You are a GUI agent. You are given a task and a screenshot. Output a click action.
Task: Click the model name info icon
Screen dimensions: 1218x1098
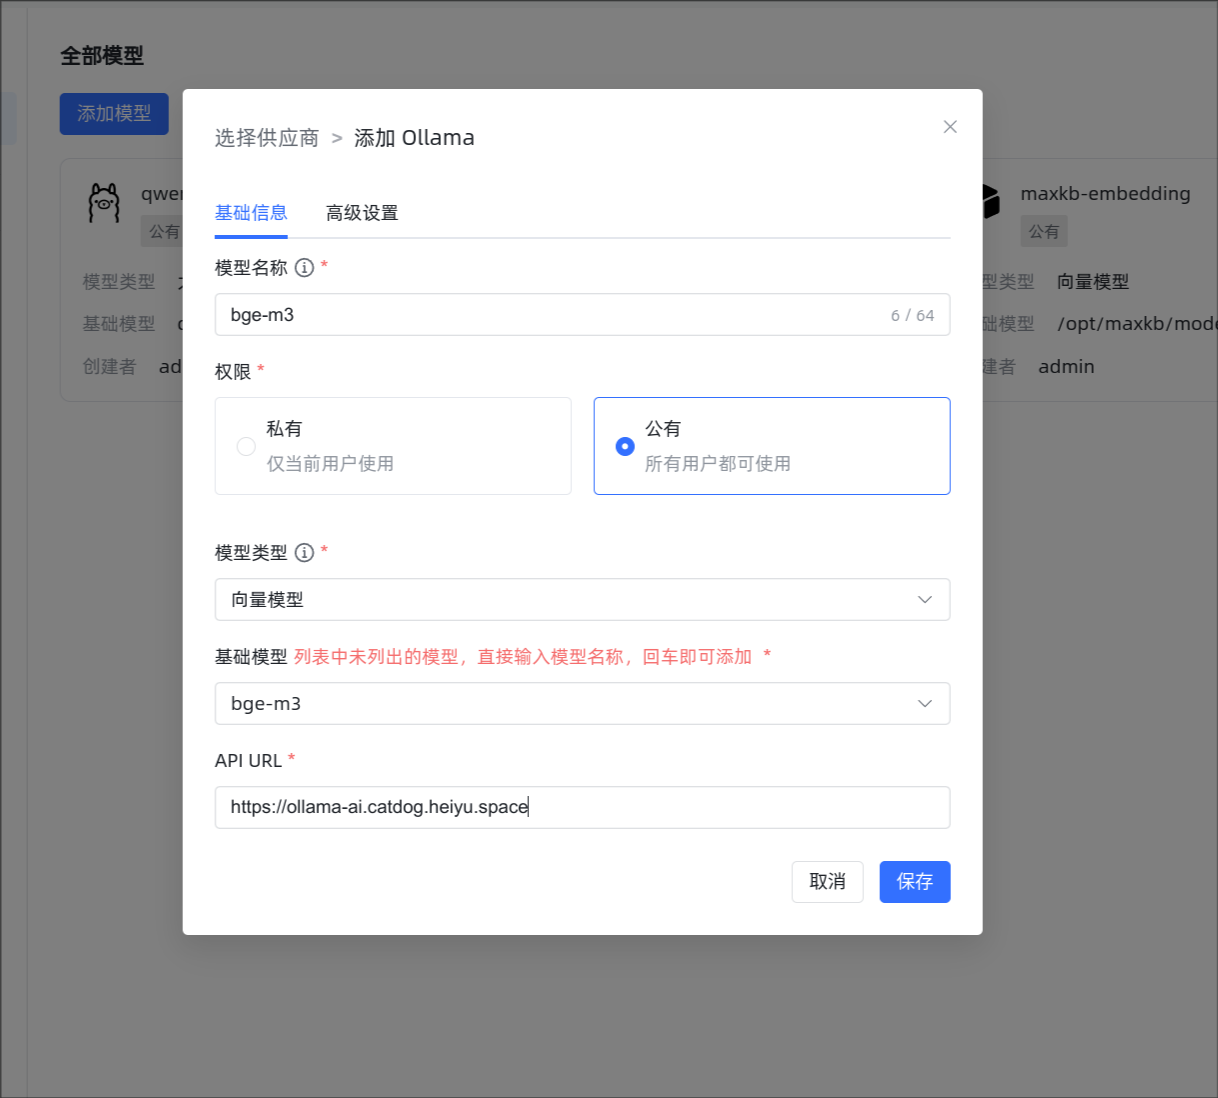click(x=305, y=268)
